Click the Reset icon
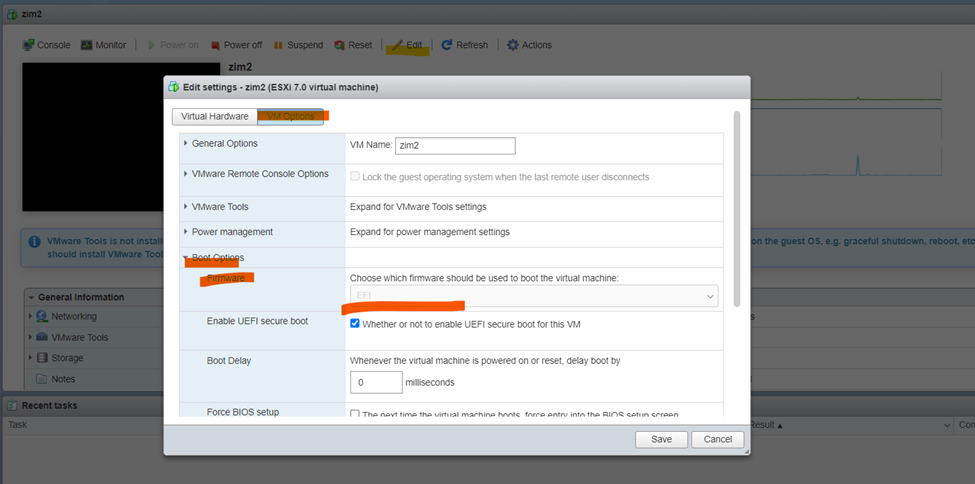 pyautogui.click(x=340, y=45)
